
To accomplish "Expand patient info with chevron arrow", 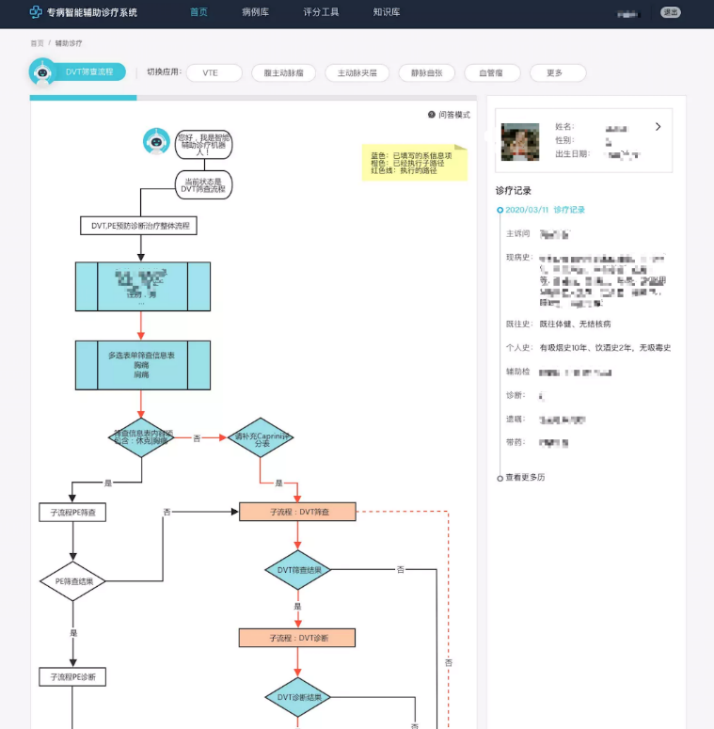I will click(x=658, y=126).
